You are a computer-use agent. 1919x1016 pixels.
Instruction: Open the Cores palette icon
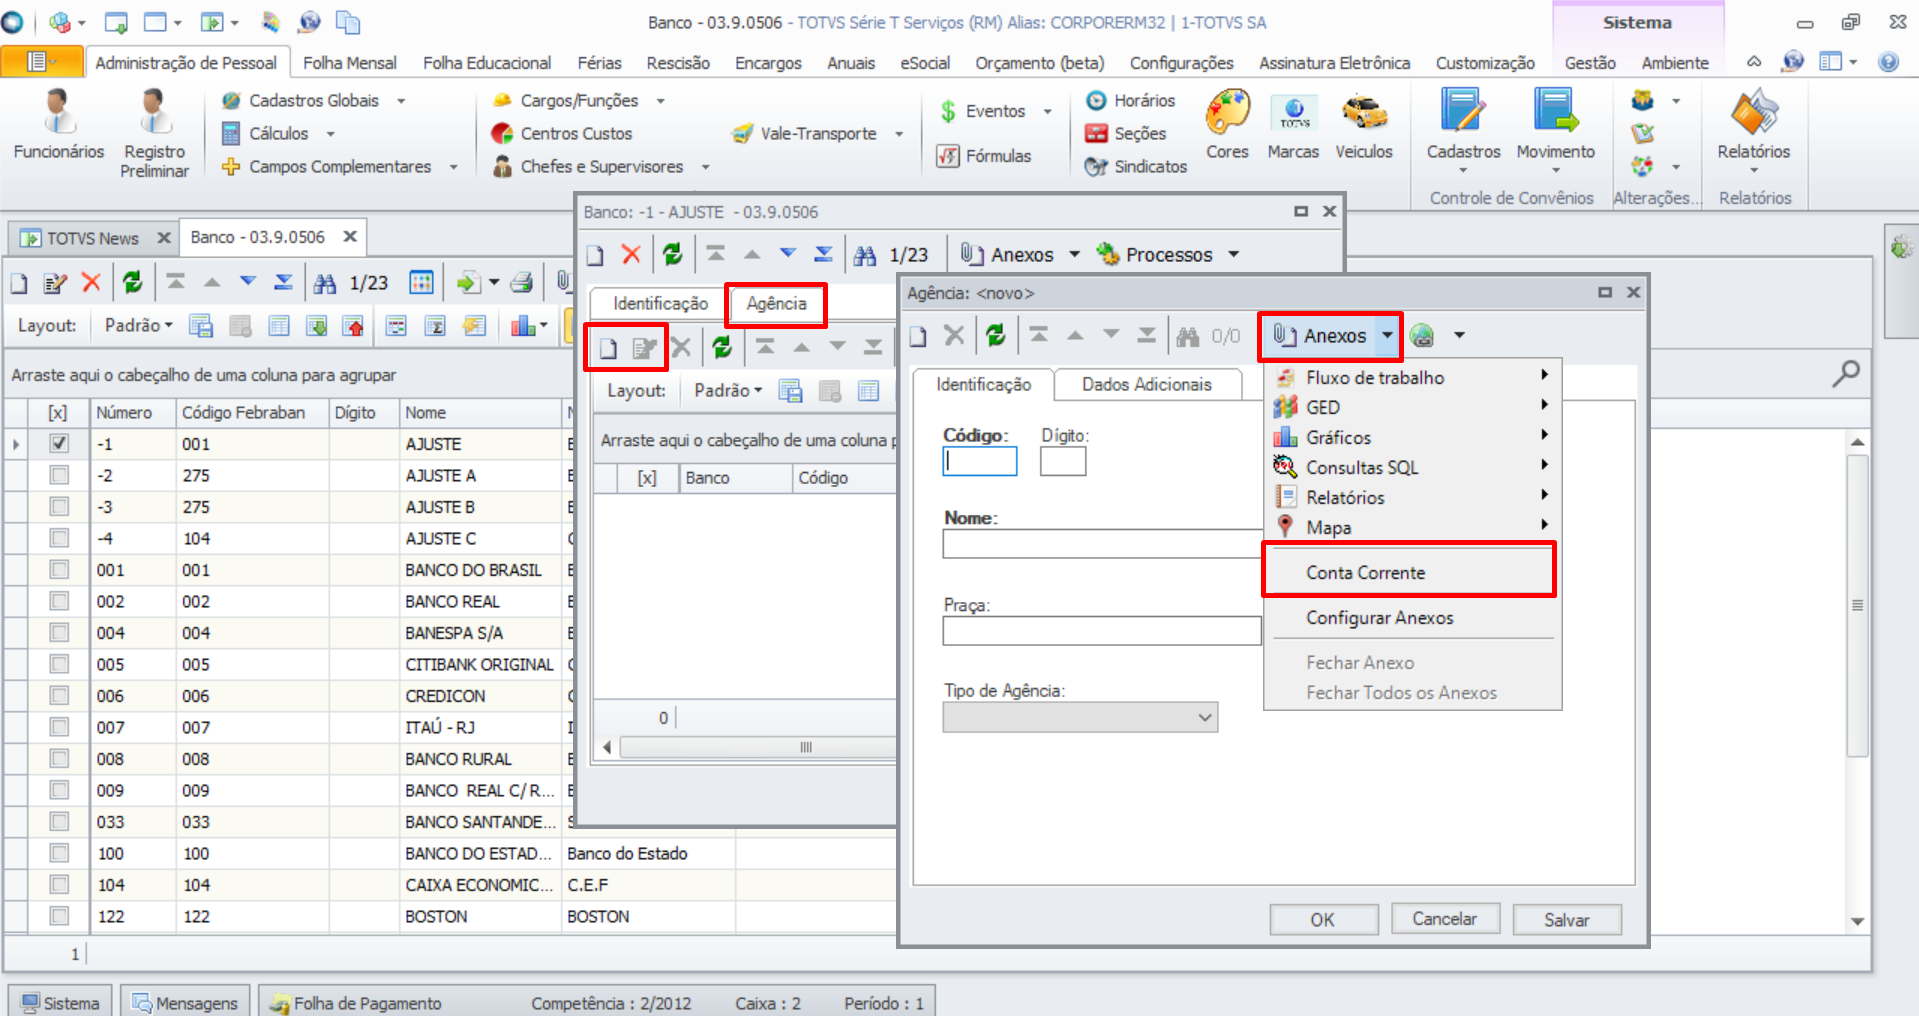click(1227, 124)
